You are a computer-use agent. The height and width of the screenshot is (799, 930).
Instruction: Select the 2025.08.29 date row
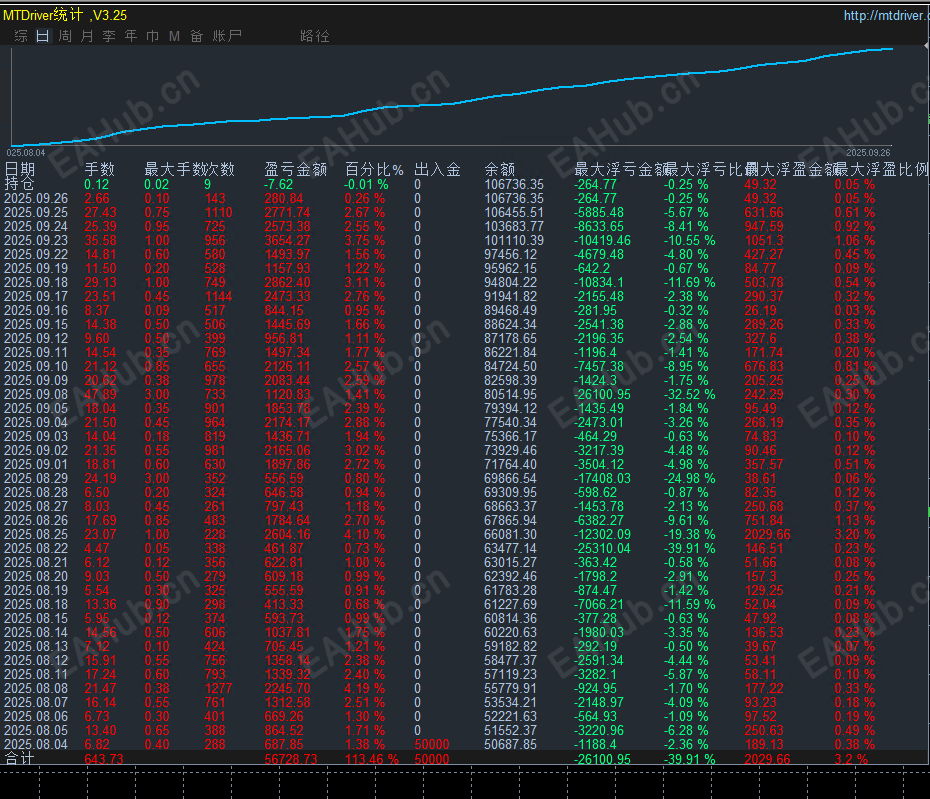(36, 478)
